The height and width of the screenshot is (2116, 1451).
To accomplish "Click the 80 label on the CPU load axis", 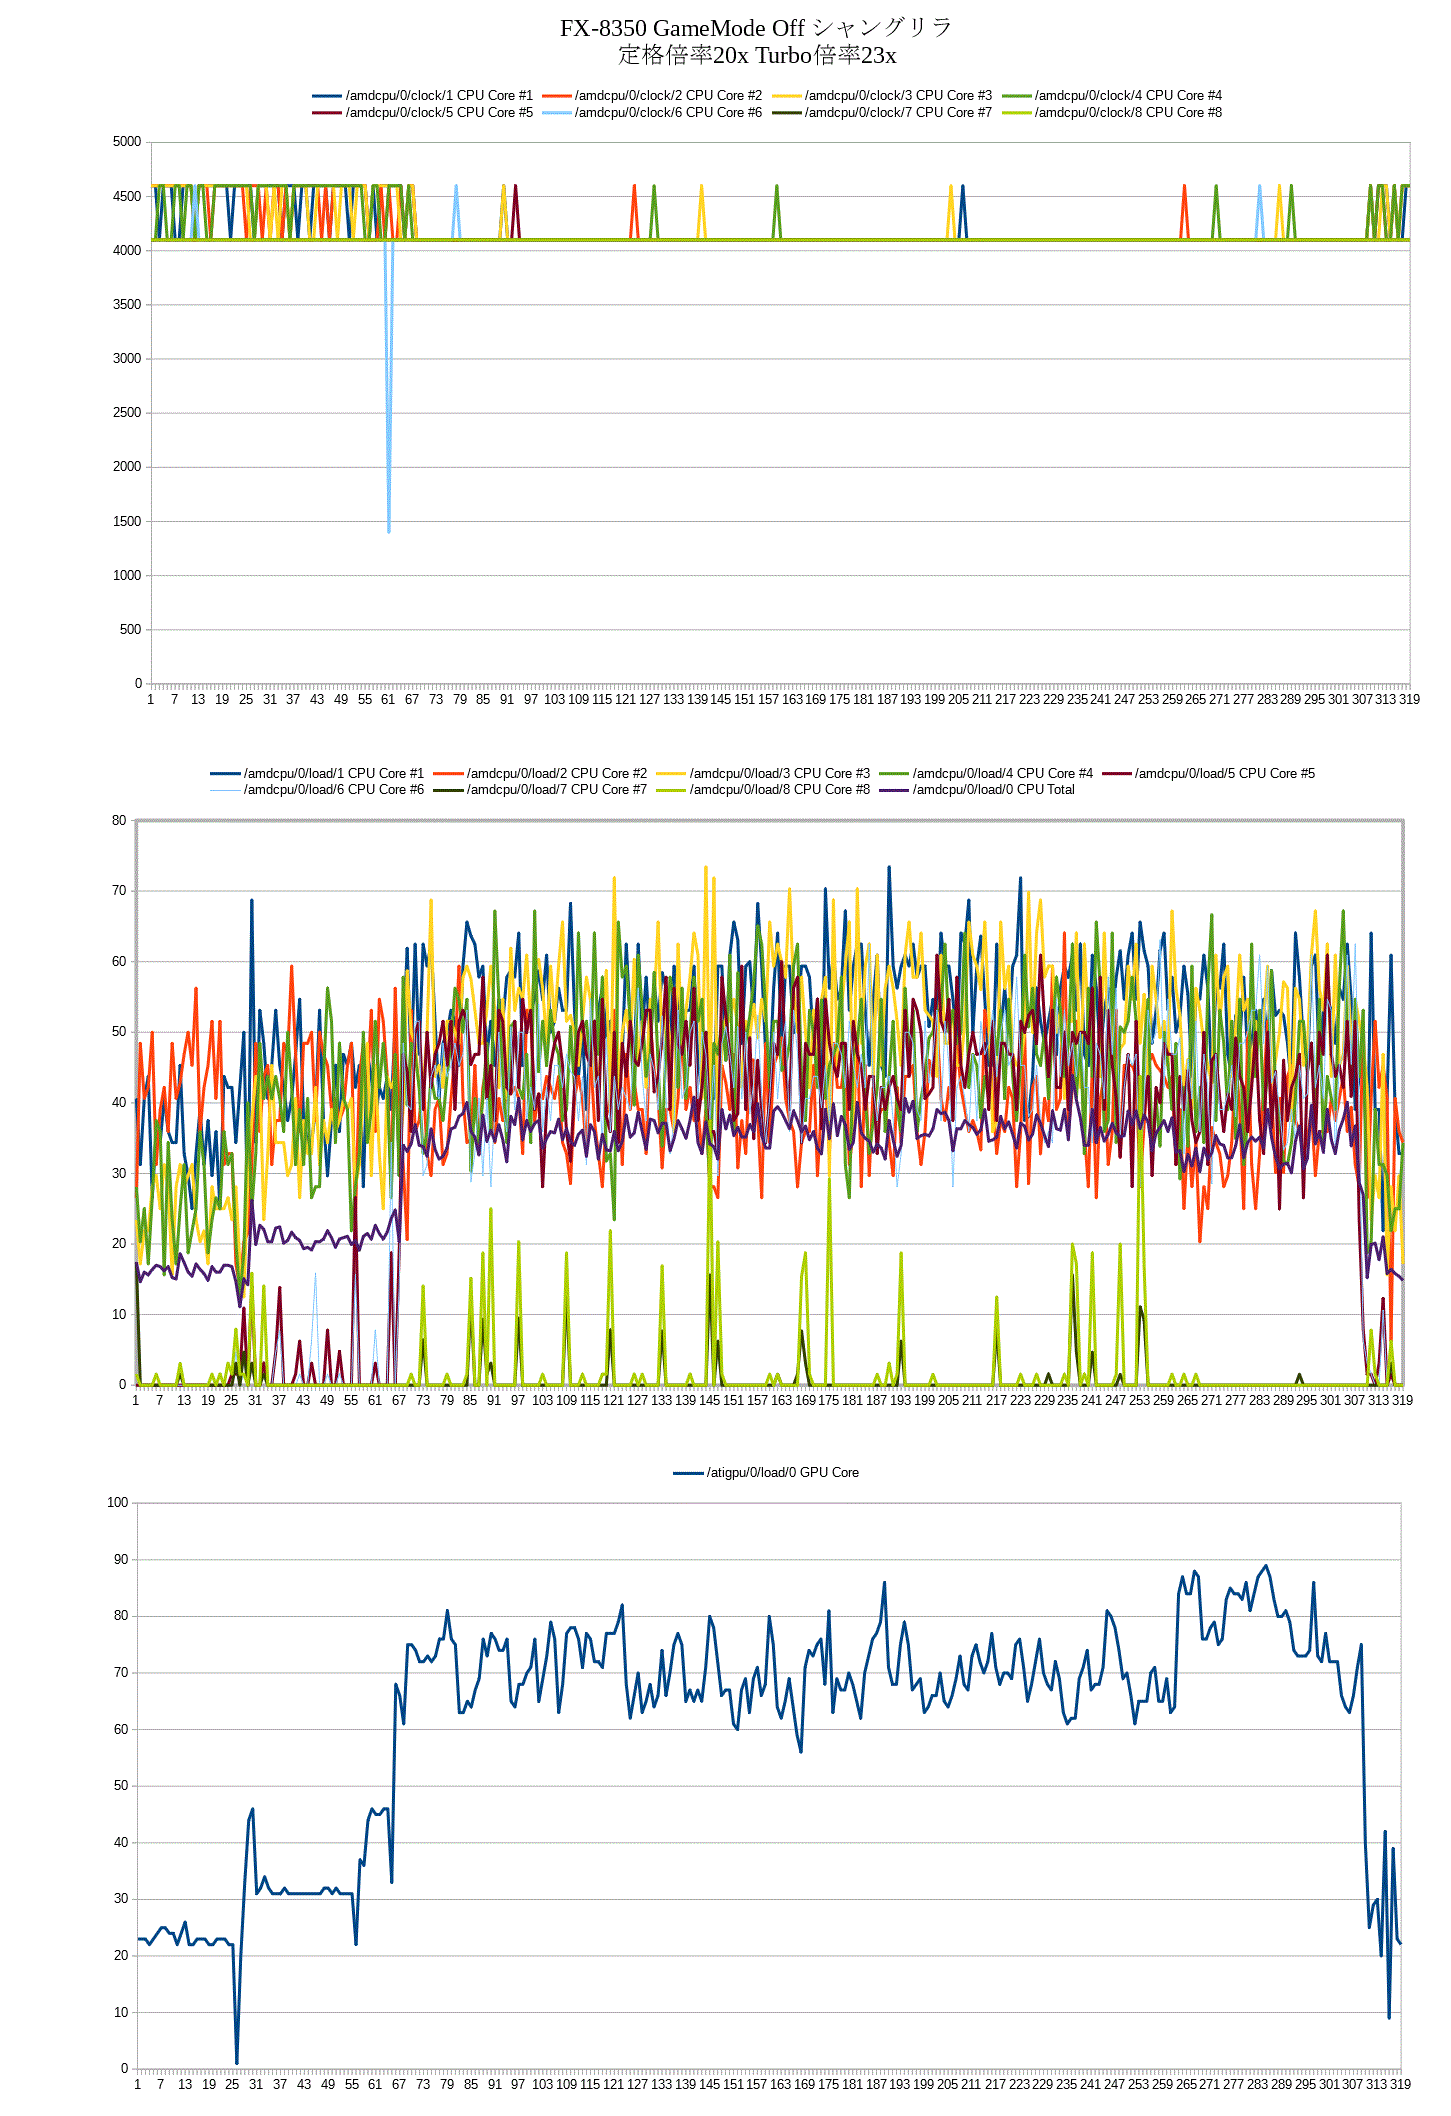I will (119, 821).
